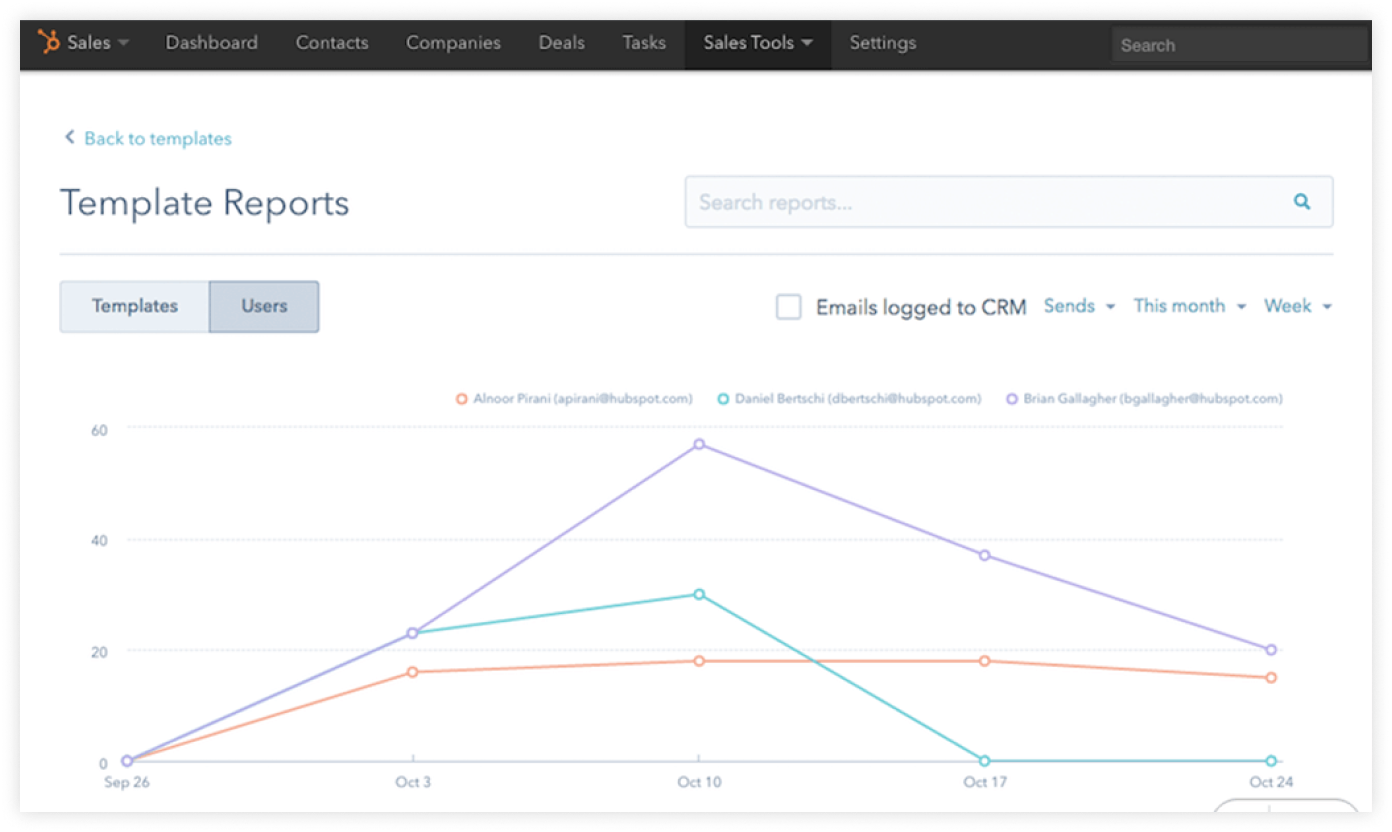
Task: Open Deals in the navigation bar
Action: coord(561,43)
